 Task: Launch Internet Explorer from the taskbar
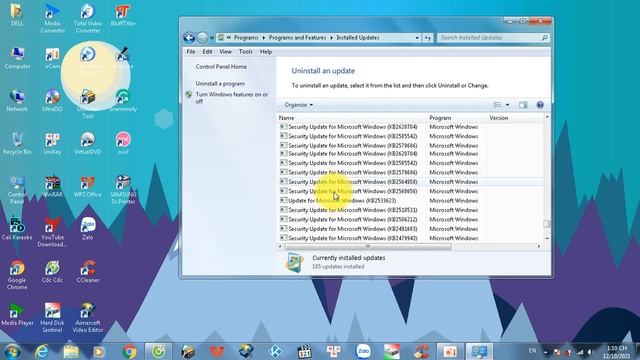[x=42, y=351]
